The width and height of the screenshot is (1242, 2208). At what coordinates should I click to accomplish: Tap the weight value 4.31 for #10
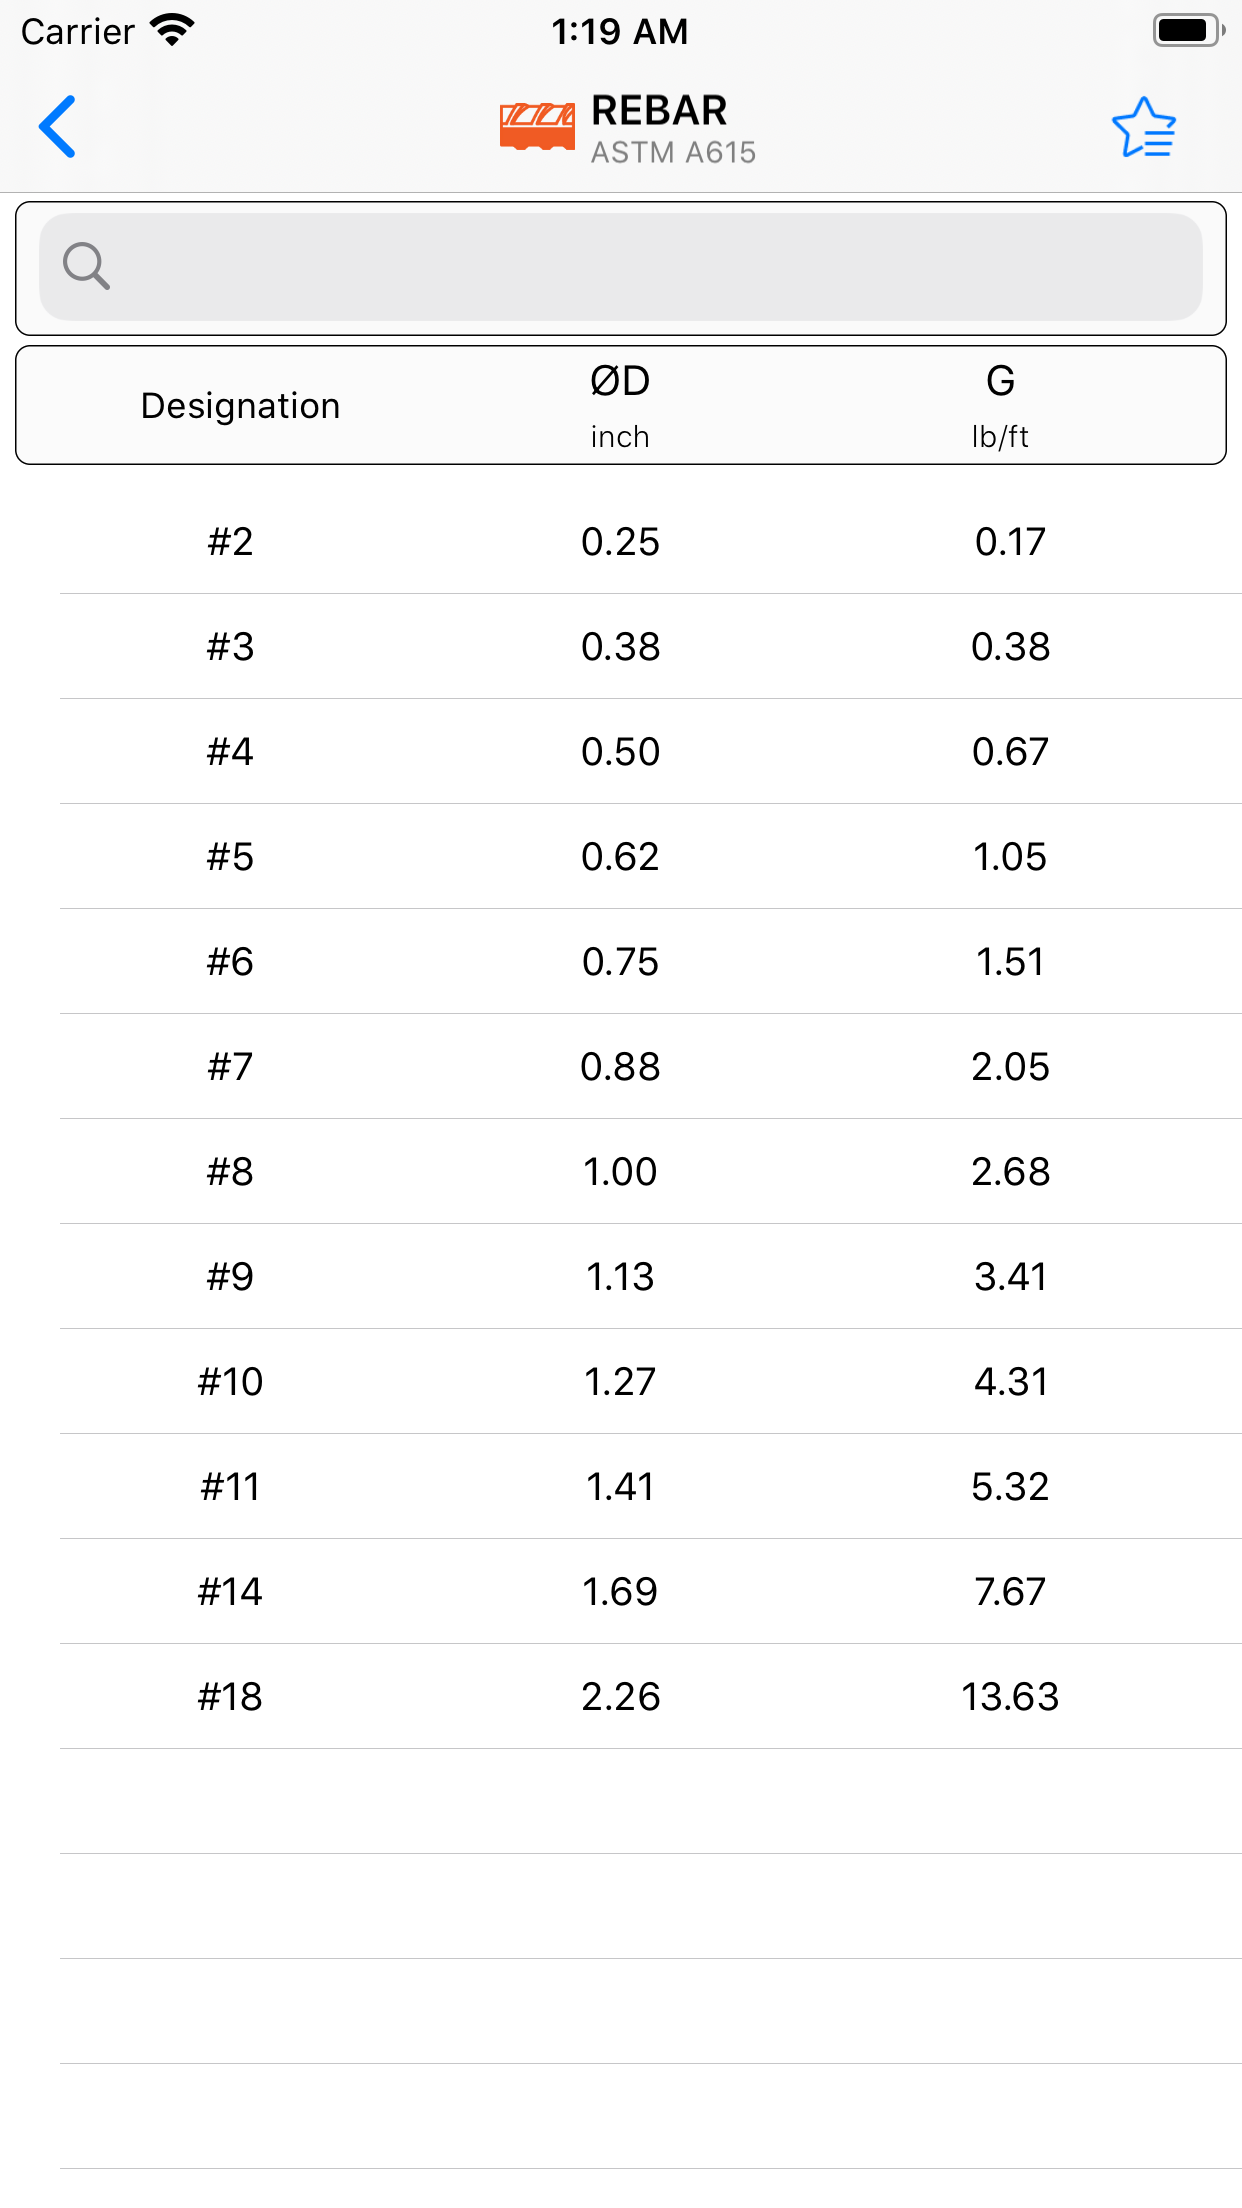pyautogui.click(x=1010, y=1381)
